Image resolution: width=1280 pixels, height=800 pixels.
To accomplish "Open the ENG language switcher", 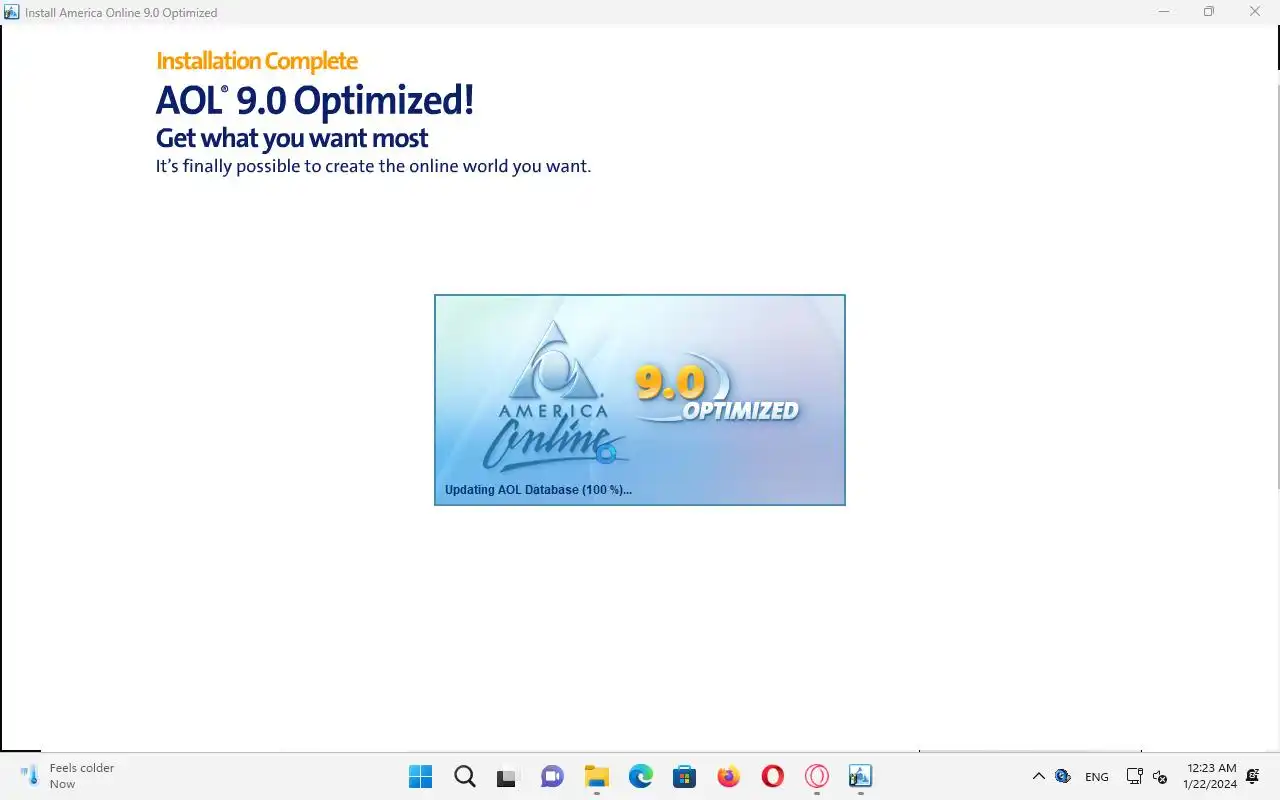I will point(1097,777).
